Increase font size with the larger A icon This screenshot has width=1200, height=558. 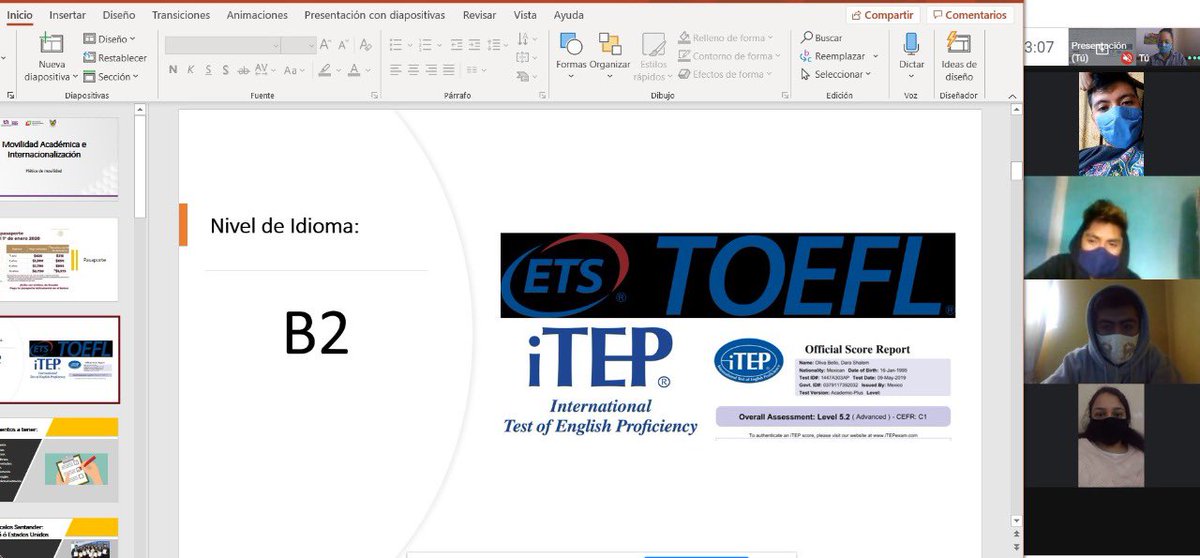(327, 45)
